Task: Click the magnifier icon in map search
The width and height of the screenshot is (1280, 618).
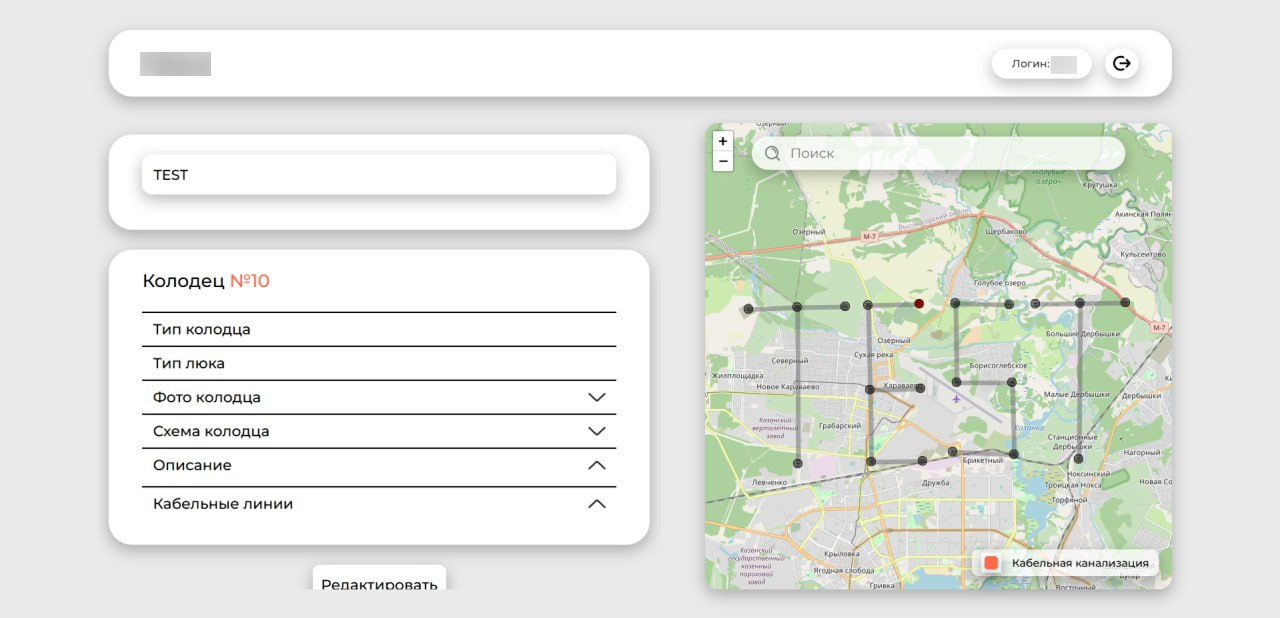Action: pos(772,154)
